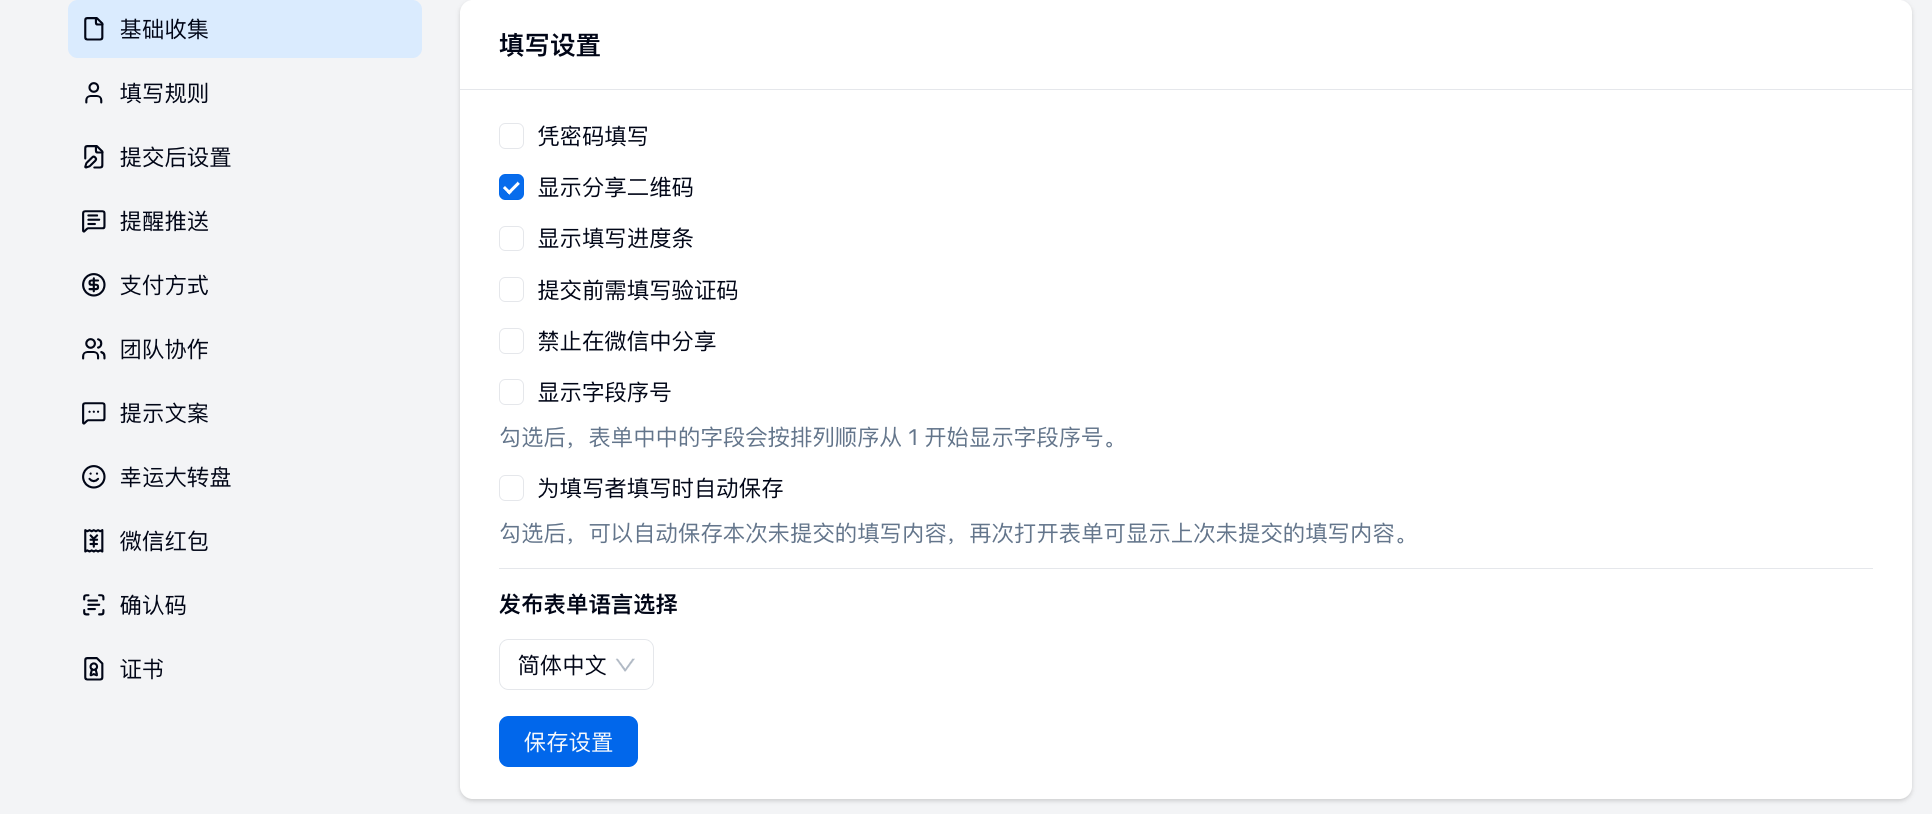The width and height of the screenshot is (1932, 814).
Task: Click the 团队协作 users icon
Action: 94,349
